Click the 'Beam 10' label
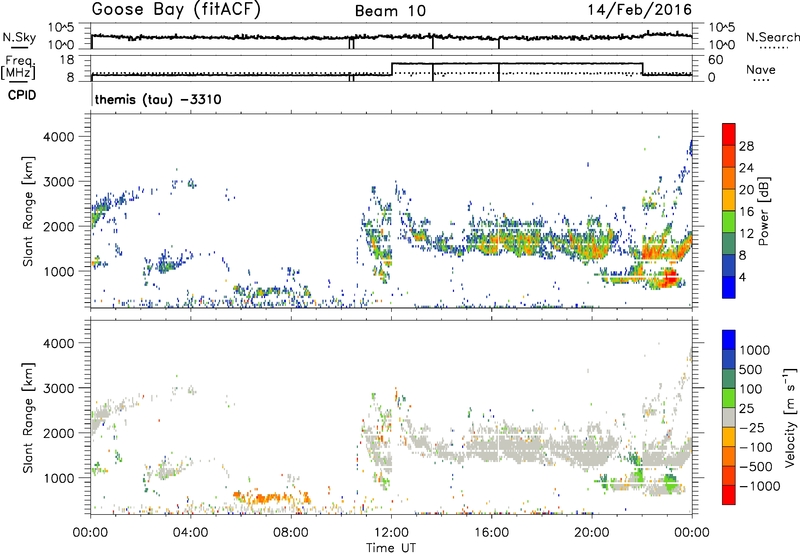 pos(390,11)
